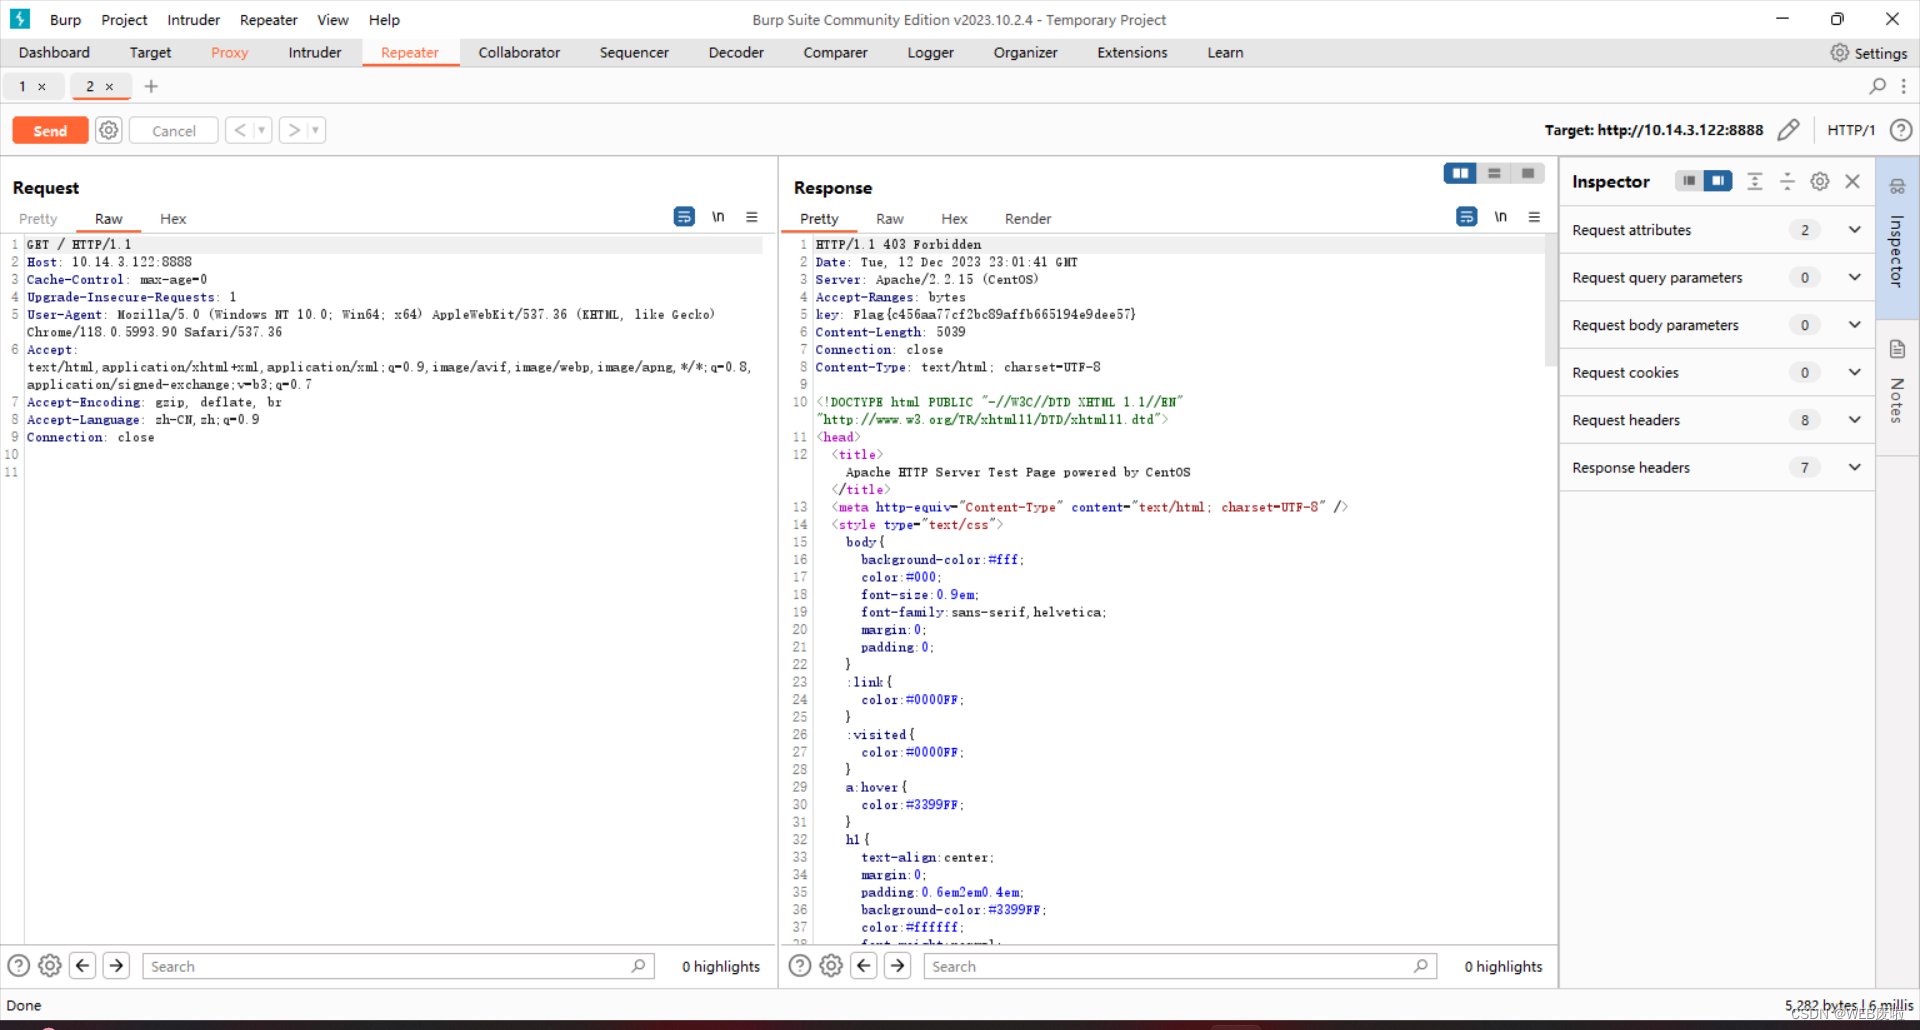Open Repeater tab options kebab menu
The height and width of the screenshot is (1030, 1920).
[1903, 86]
